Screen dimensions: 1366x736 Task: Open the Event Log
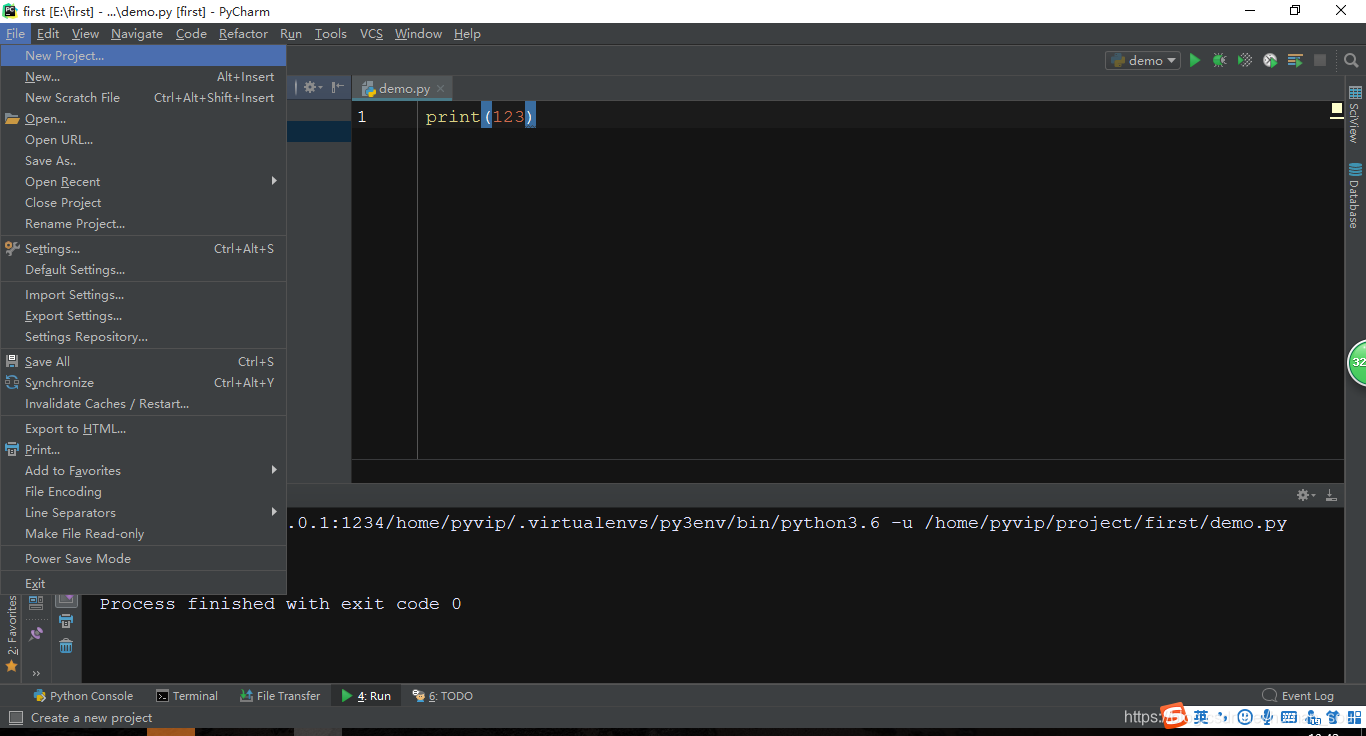[1298, 696]
